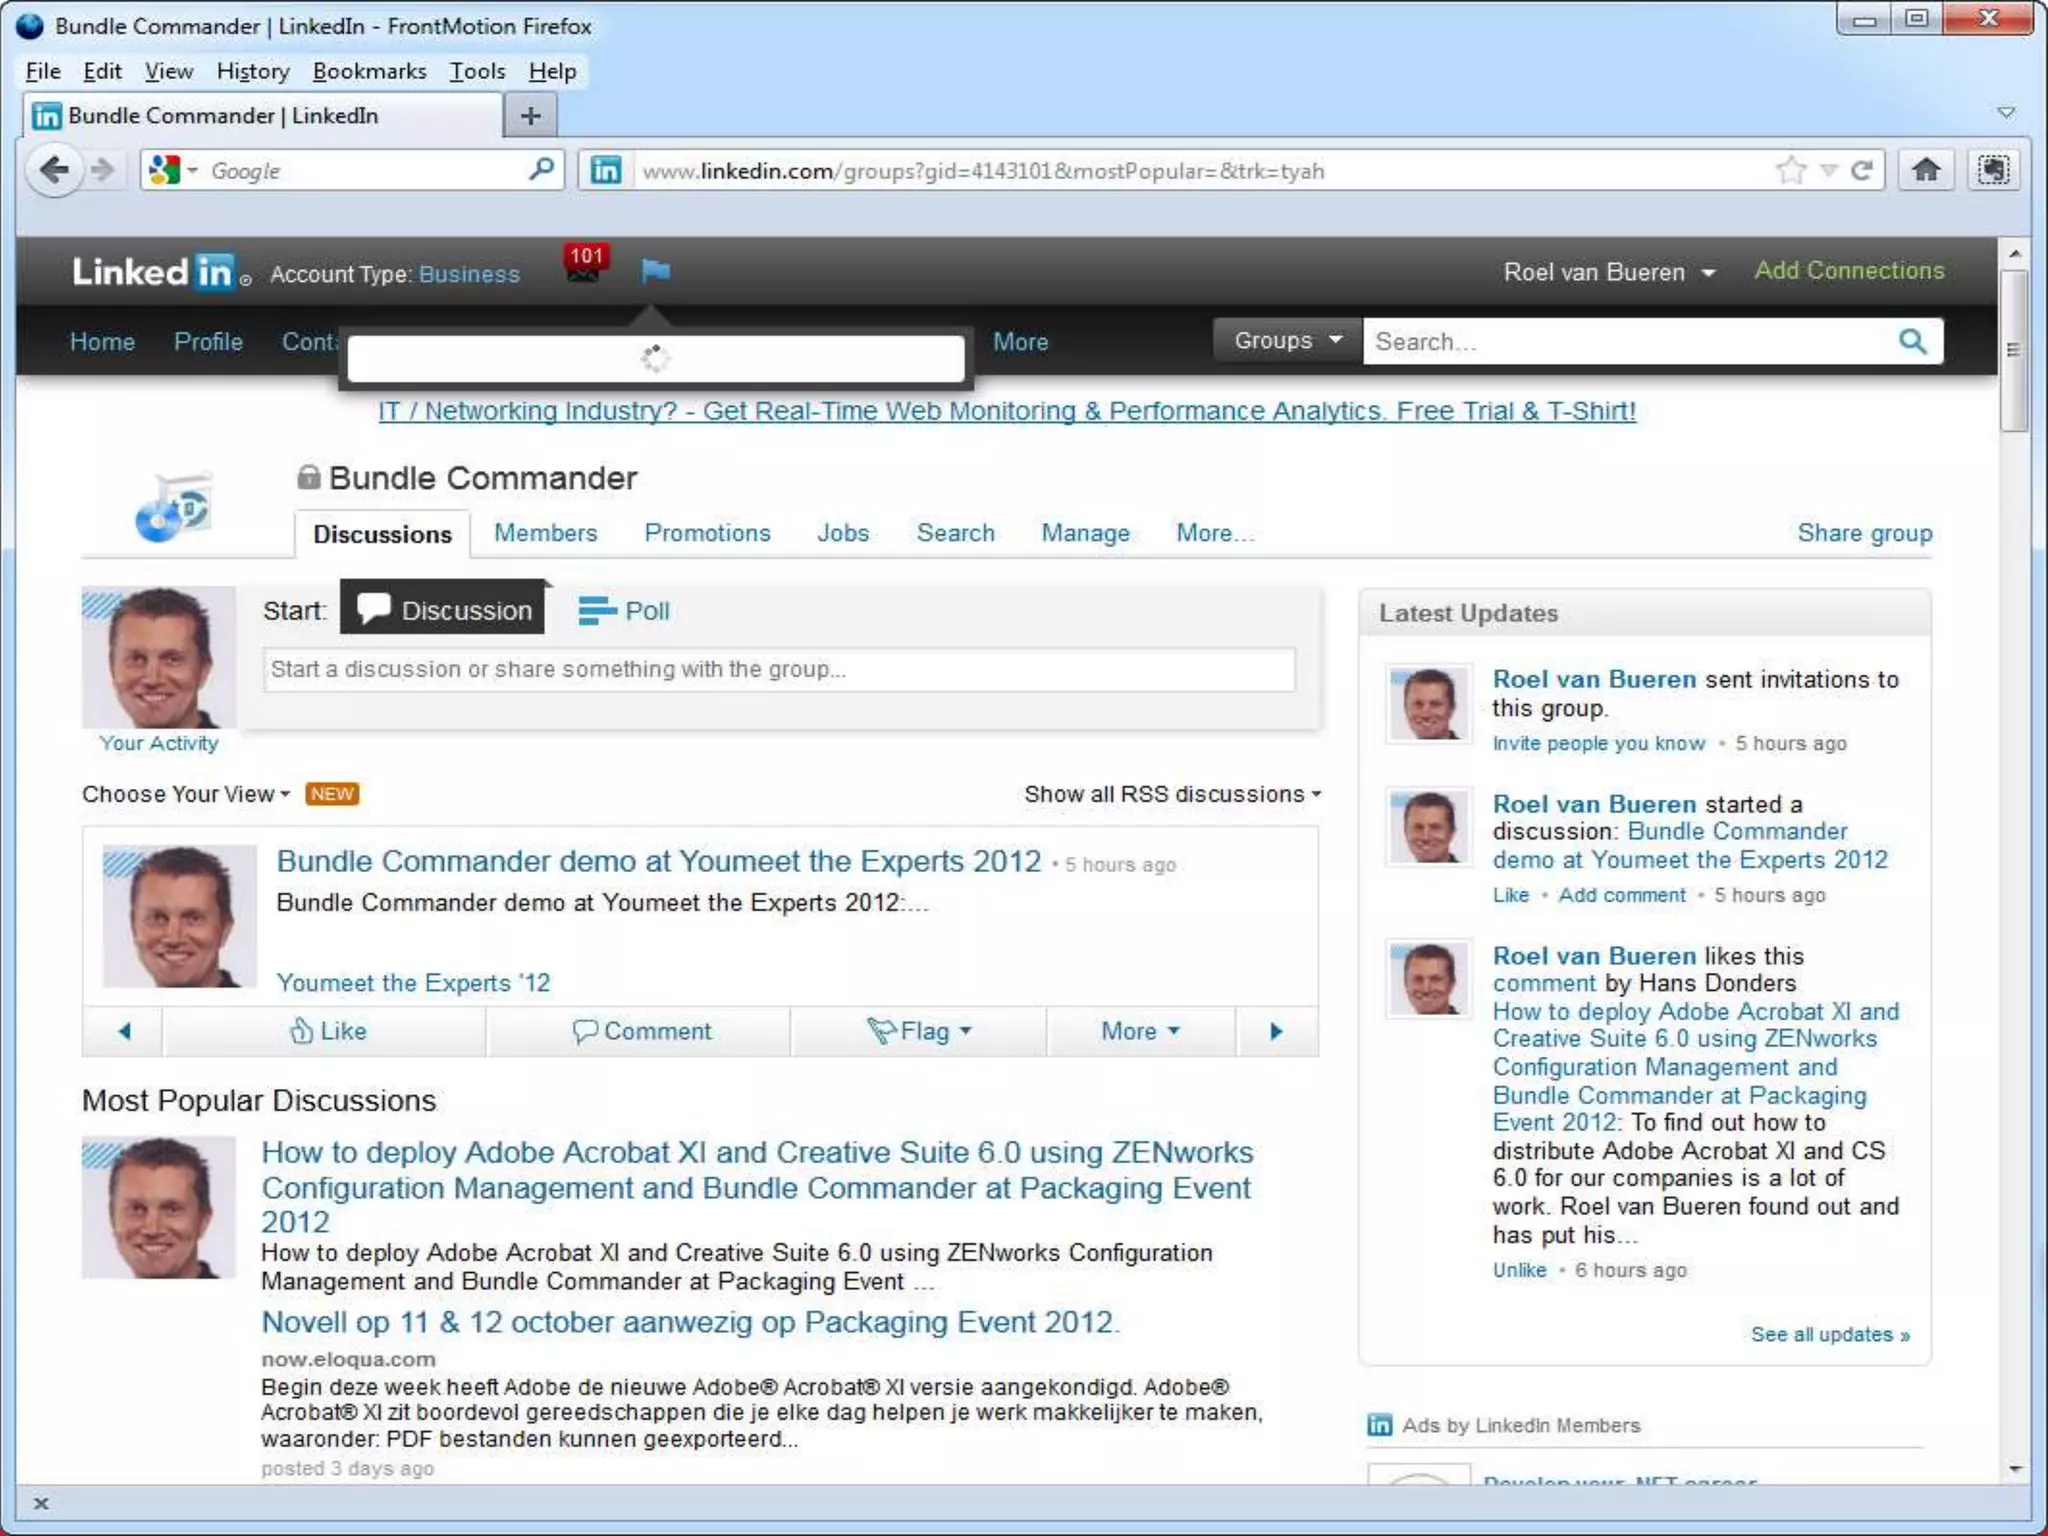2048x1536 pixels.
Task: Open the More... group tab menu
Action: [1214, 533]
